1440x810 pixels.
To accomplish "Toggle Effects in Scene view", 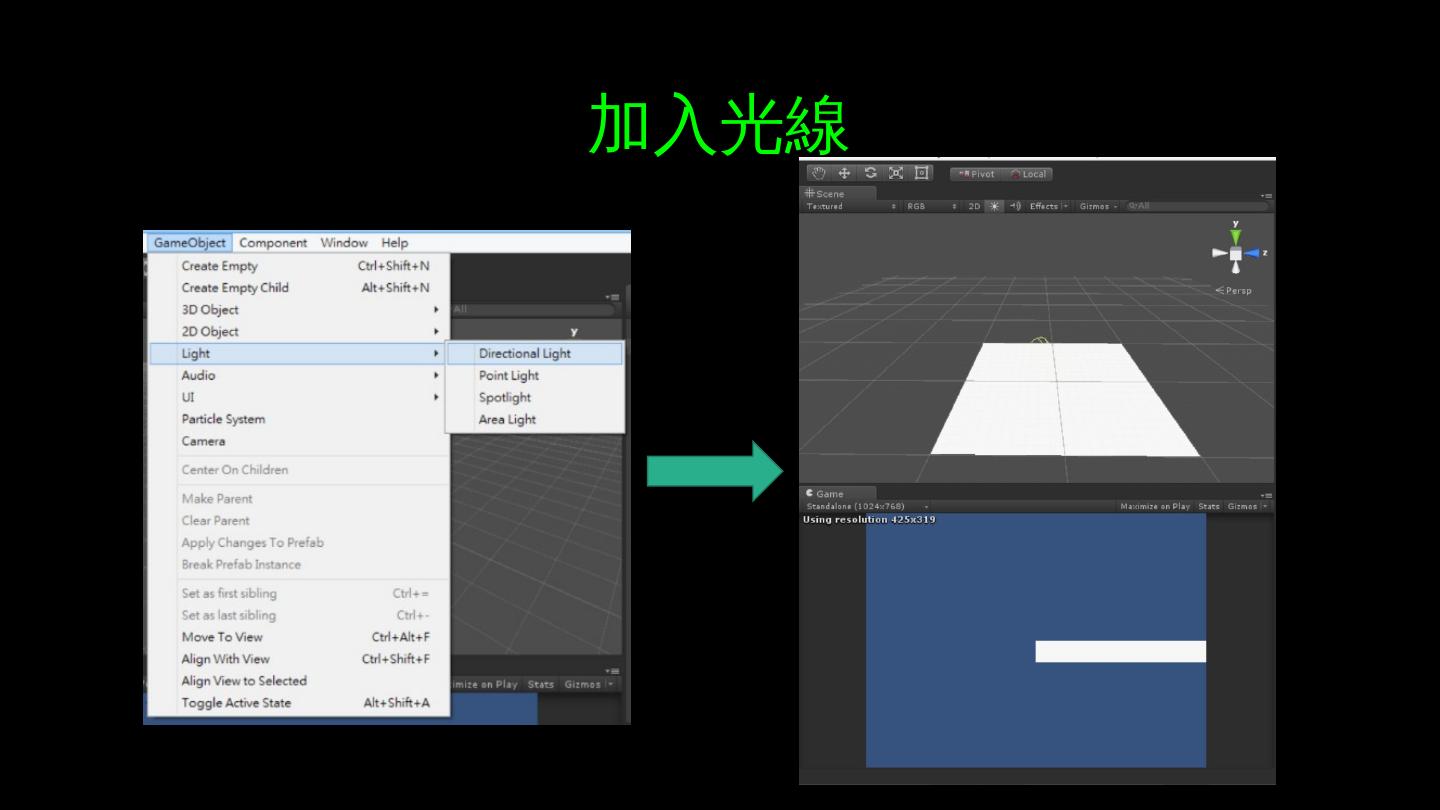I will (x=1043, y=206).
